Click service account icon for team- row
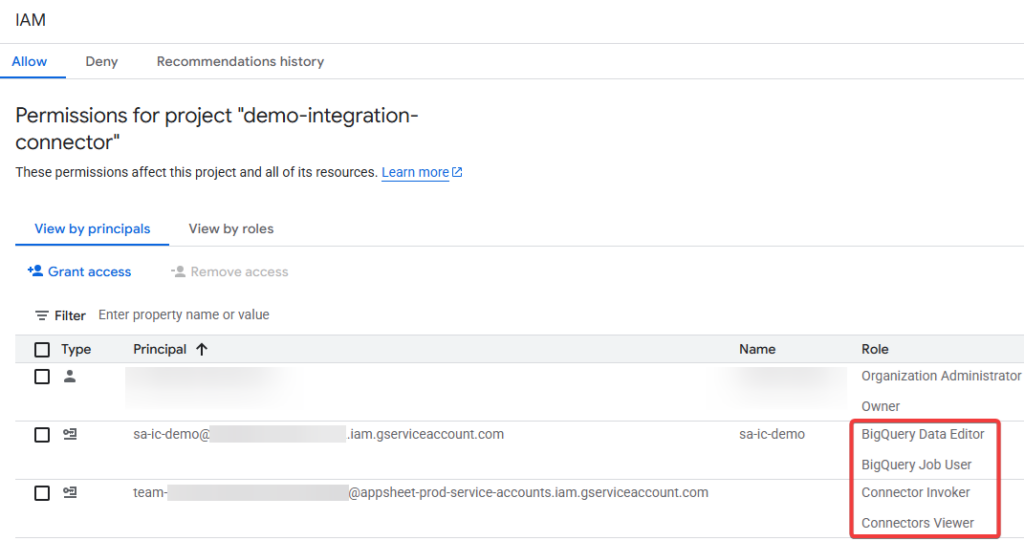This screenshot has width=1024, height=541. (x=70, y=492)
